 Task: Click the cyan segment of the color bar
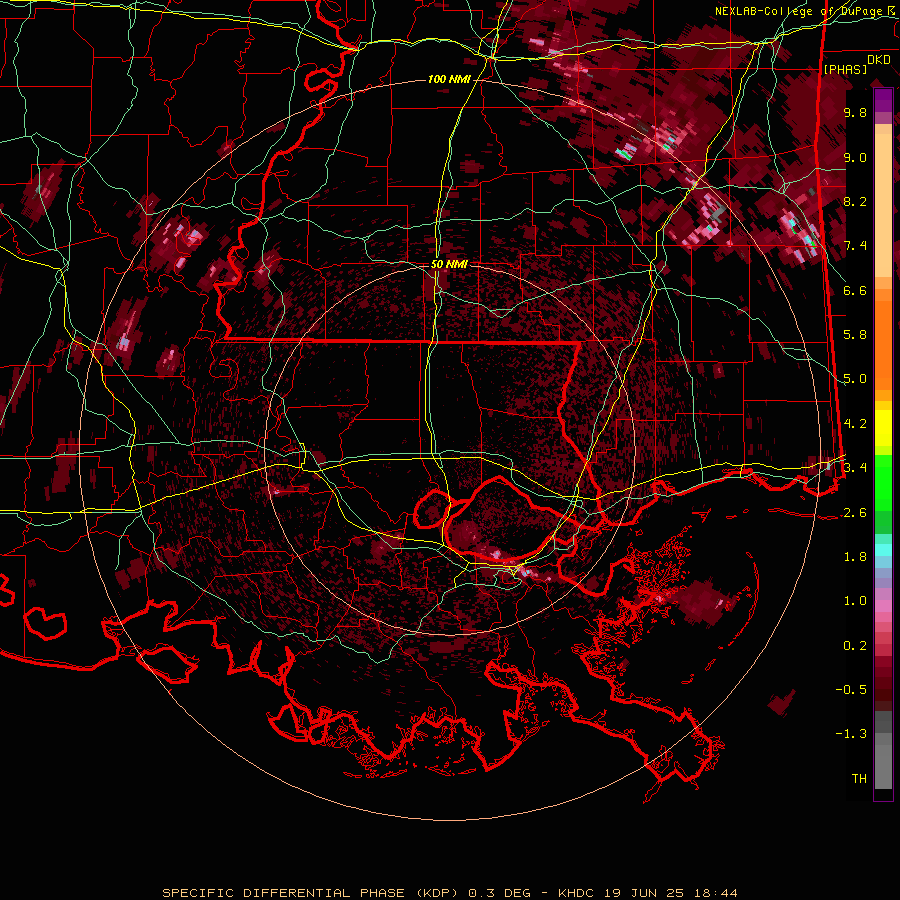click(x=883, y=550)
